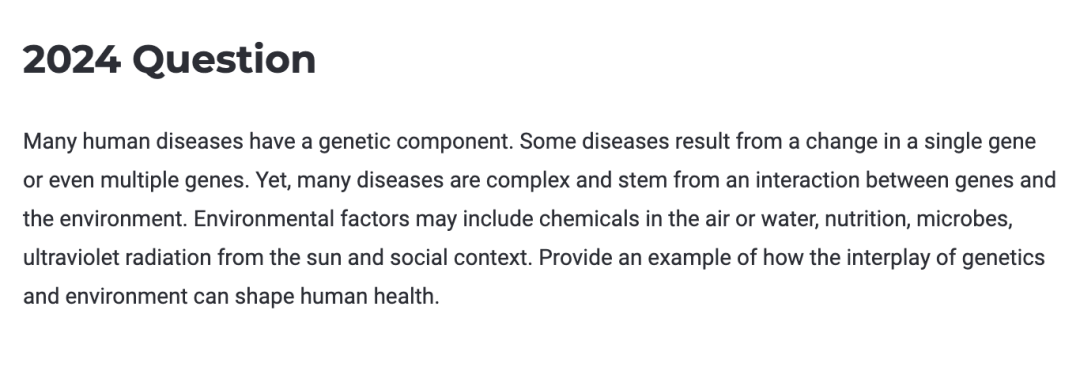
Task: Click the word "single" in the paragraph
Action: coord(954,141)
